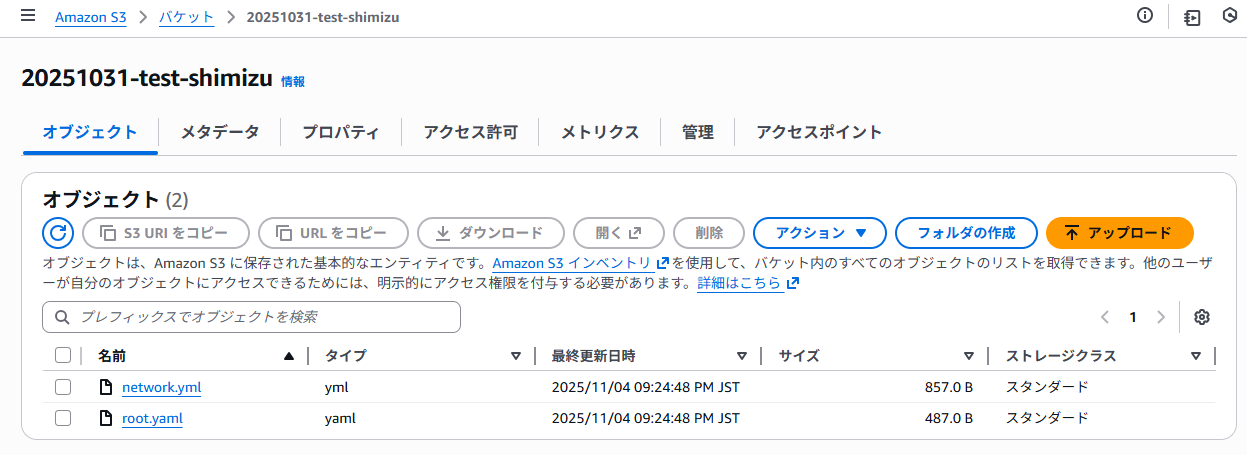Click the info circle icon in header

point(1145,16)
